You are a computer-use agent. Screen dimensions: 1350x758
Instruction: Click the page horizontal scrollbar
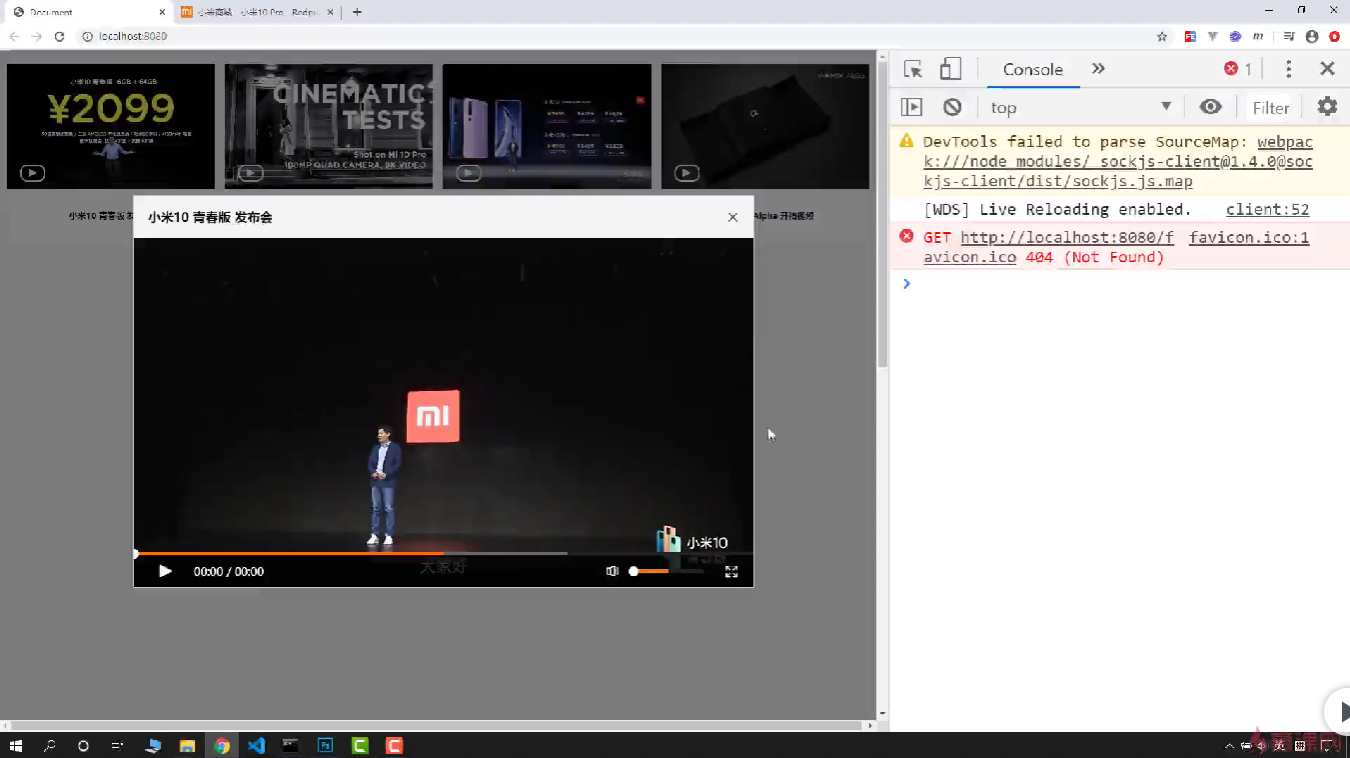click(x=435, y=725)
